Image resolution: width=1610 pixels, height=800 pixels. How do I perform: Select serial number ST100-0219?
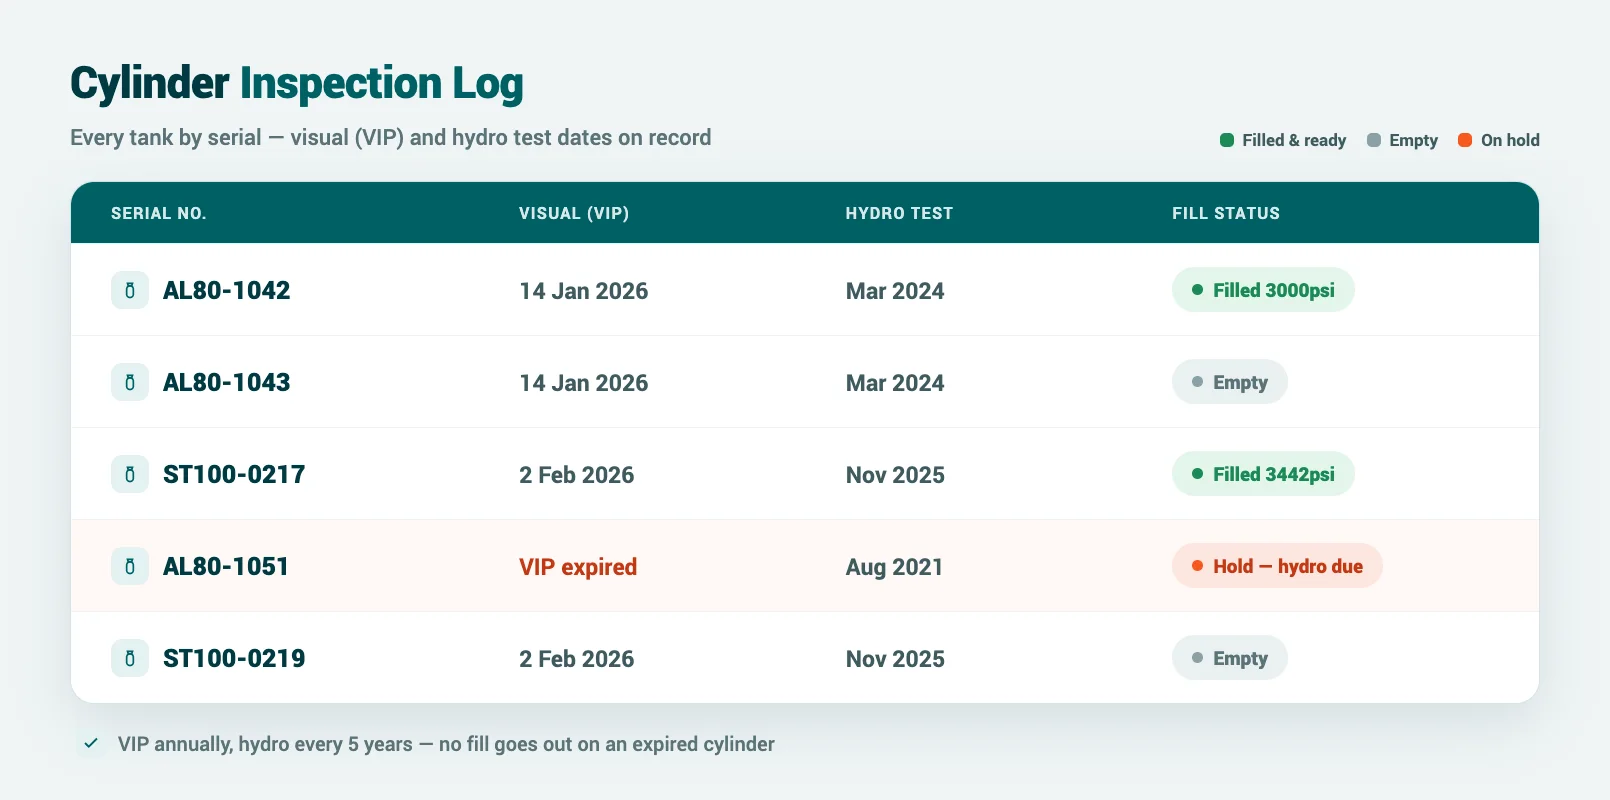tap(234, 658)
